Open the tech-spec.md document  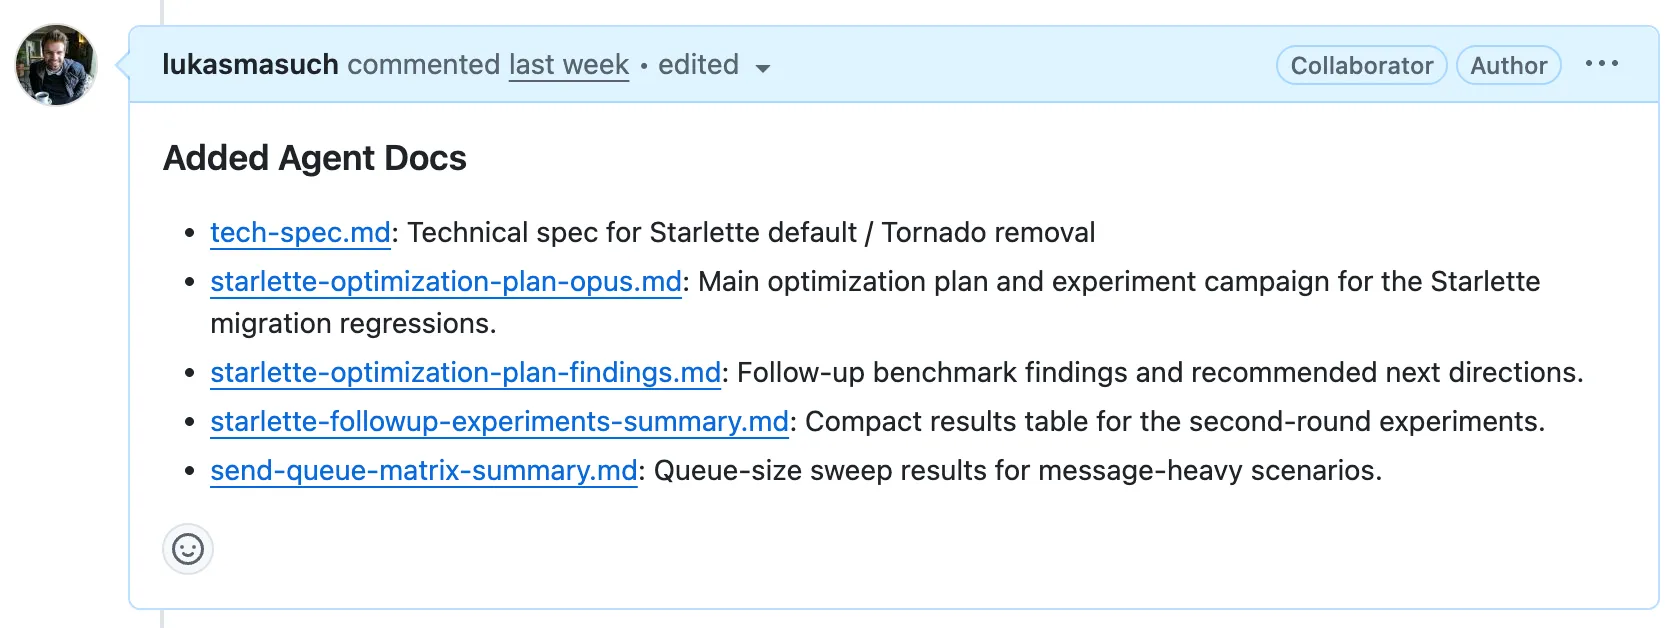click(299, 232)
